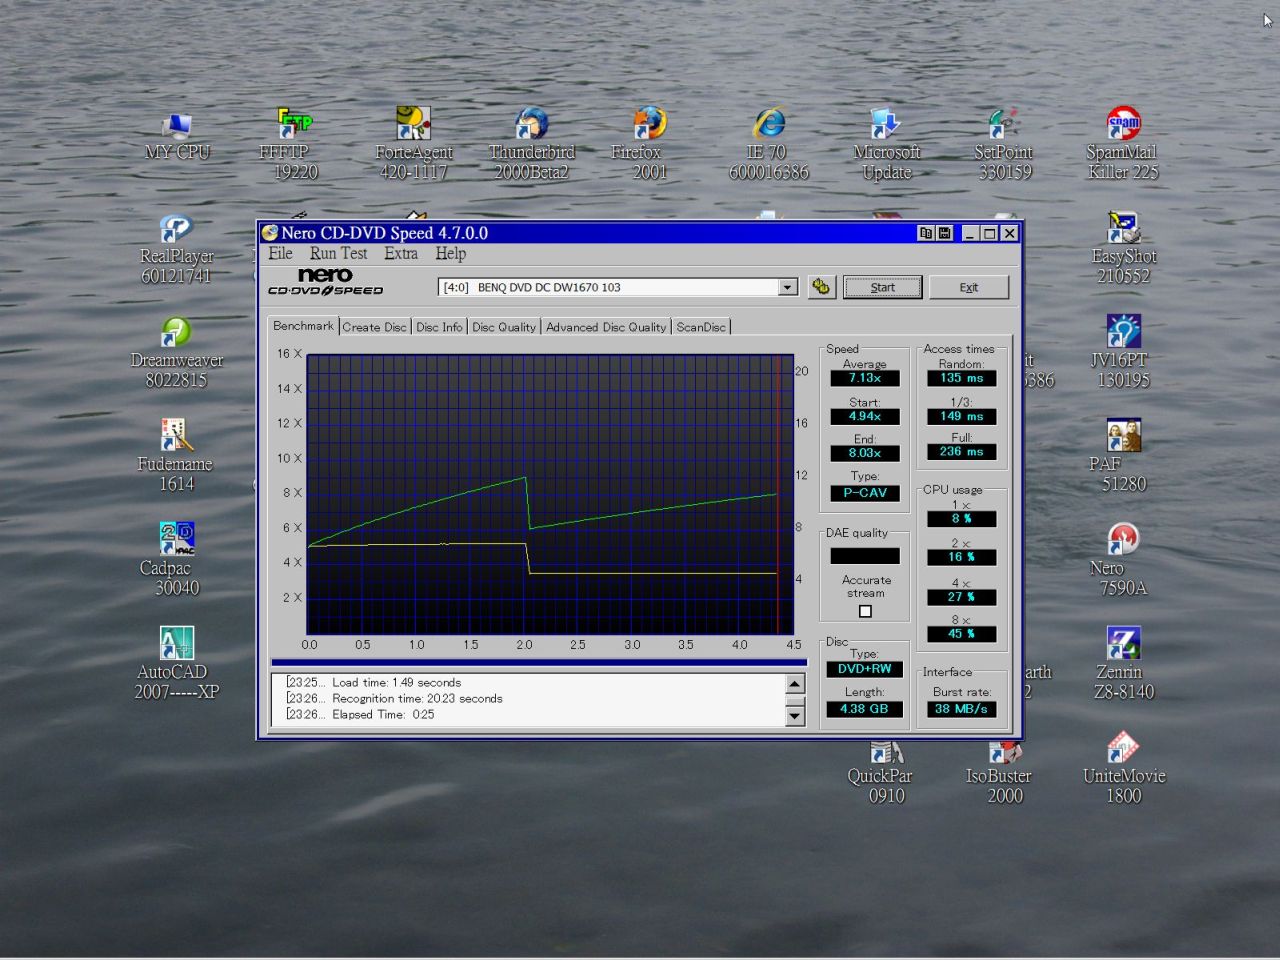This screenshot has height=960, width=1280.
Task: Click the 8x CPU usage value 45 %
Action: pyautogui.click(x=961, y=634)
